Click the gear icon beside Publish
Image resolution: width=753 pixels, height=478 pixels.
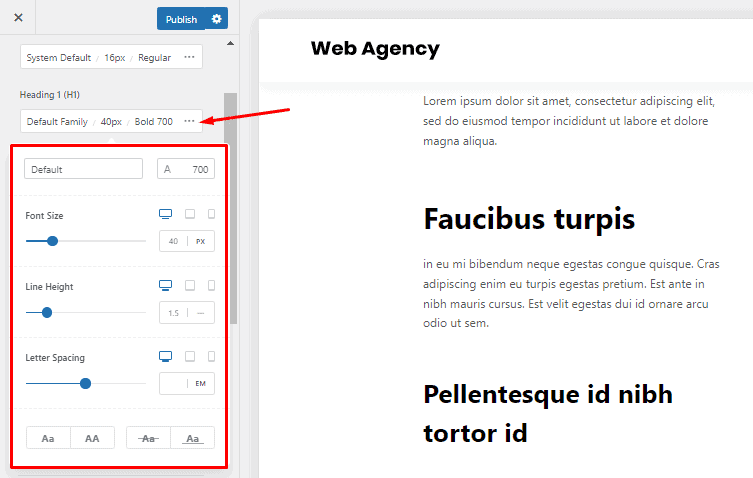pyautogui.click(x=216, y=19)
